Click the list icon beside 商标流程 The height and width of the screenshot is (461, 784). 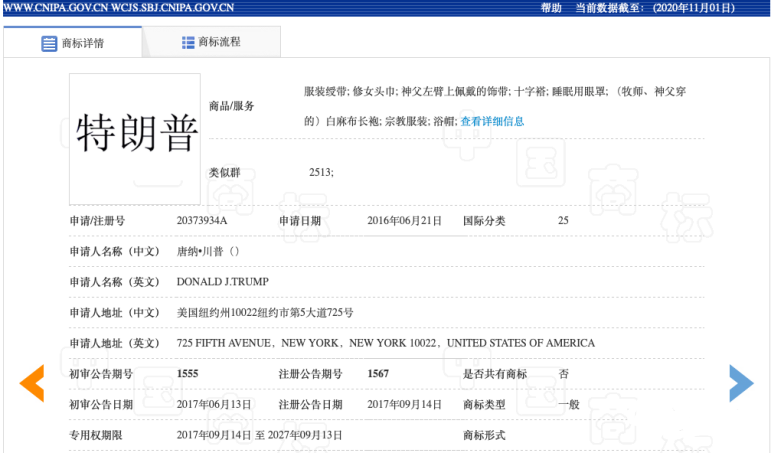188,42
